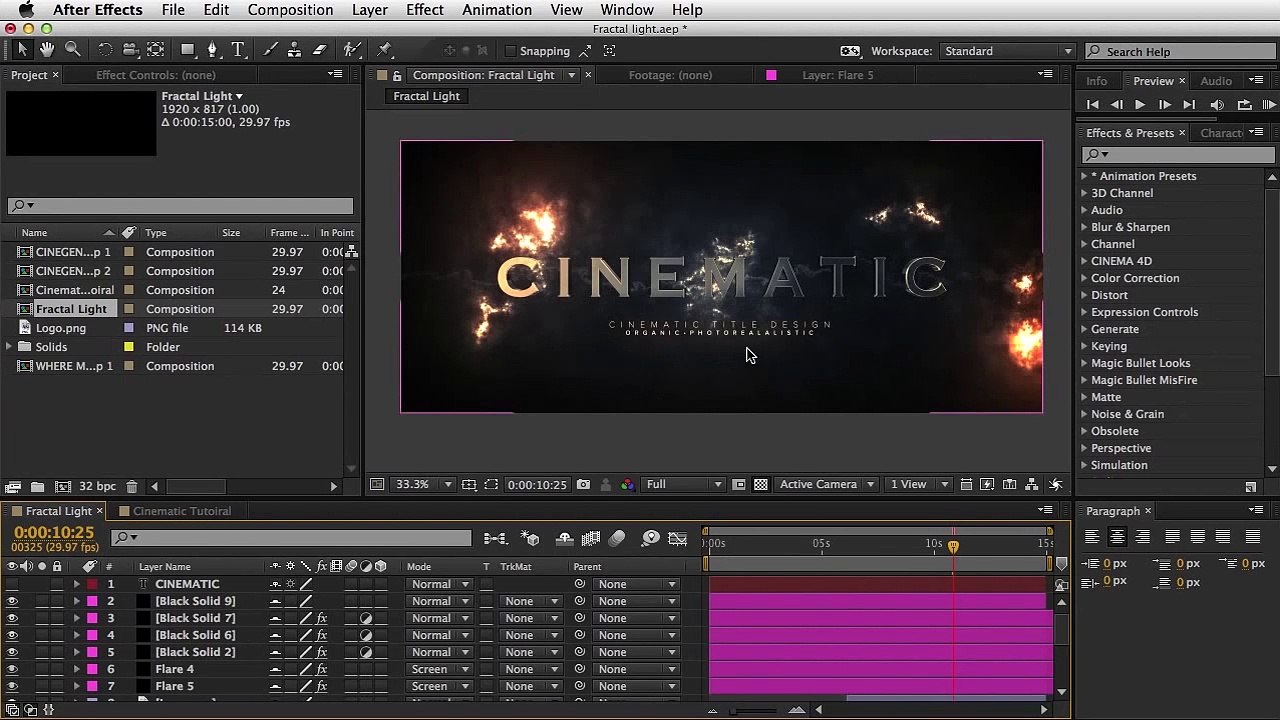The width and height of the screenshot is (1280, 720).
Task: Hide the Black Solid 6 layer
Action: click(12, 635)
